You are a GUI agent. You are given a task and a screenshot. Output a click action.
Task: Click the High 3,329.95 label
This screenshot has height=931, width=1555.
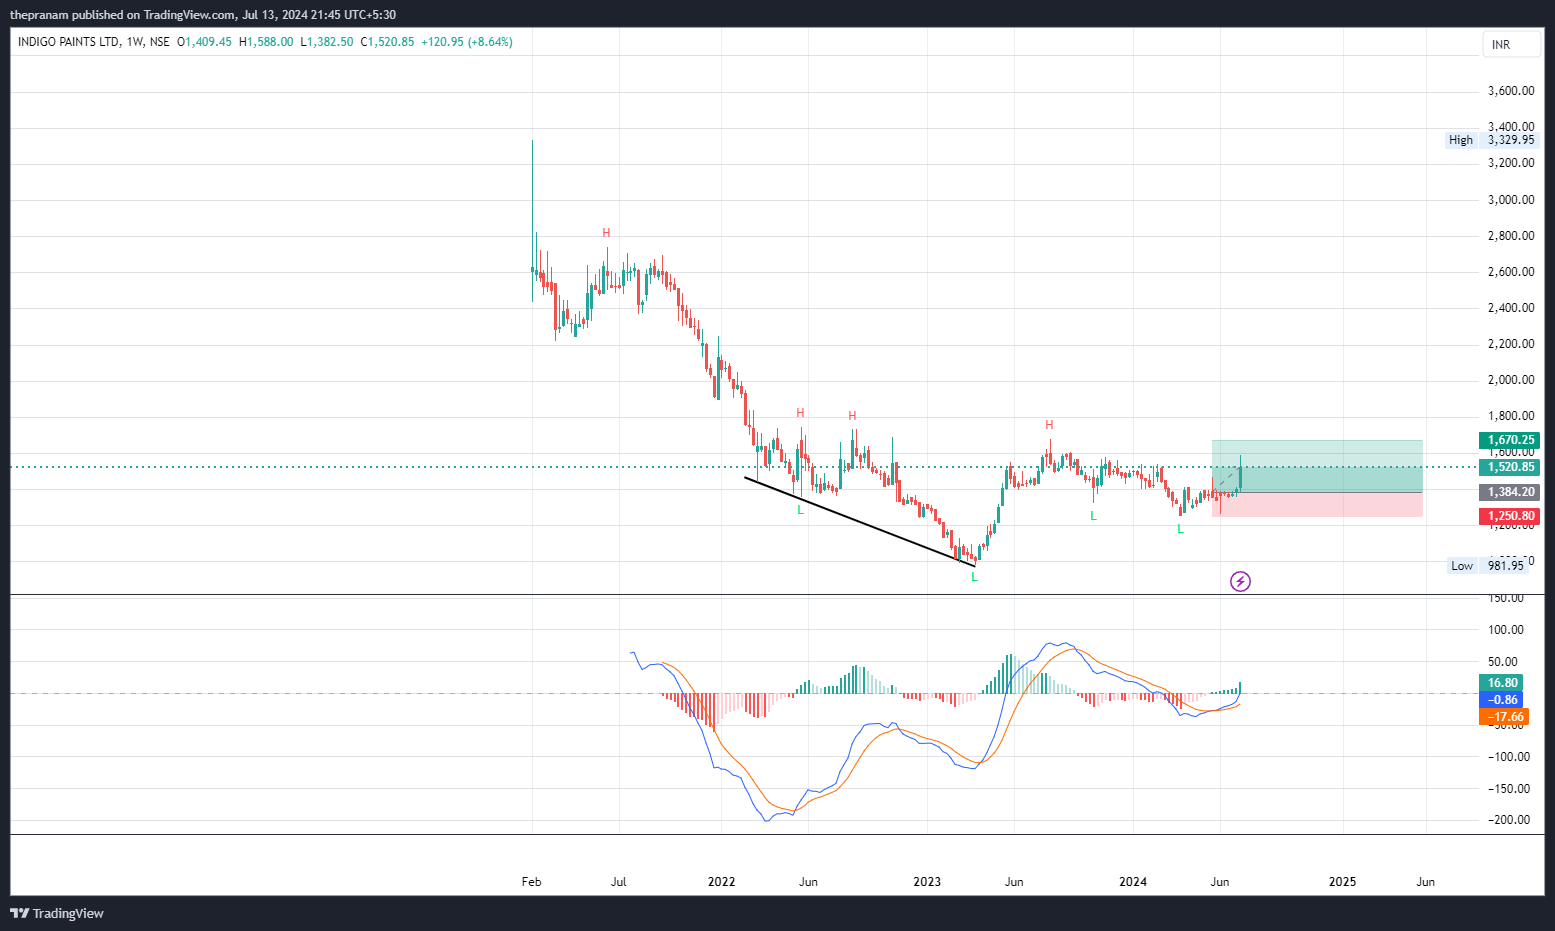click(x=1492, y=140)
